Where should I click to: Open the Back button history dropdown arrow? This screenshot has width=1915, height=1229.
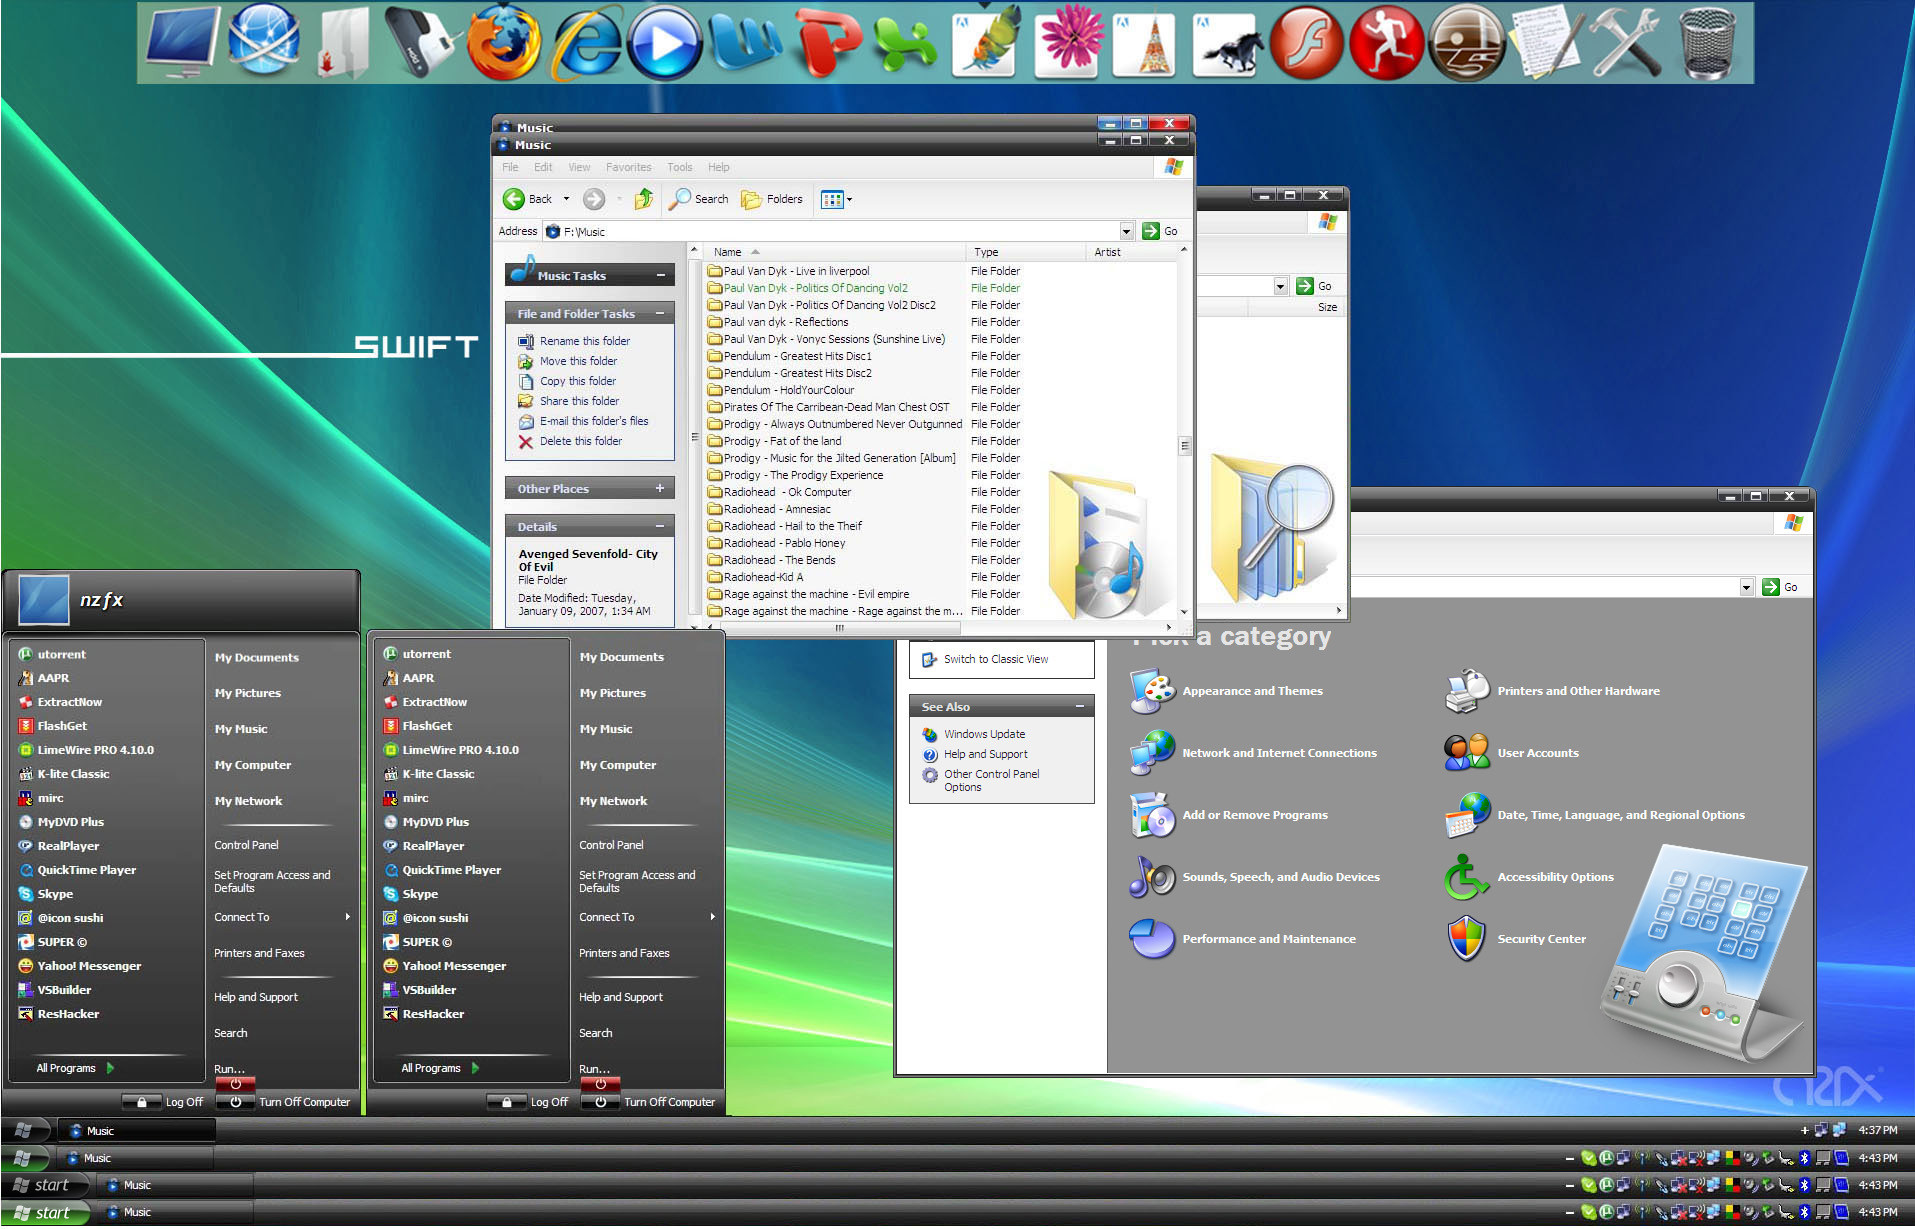566,199
